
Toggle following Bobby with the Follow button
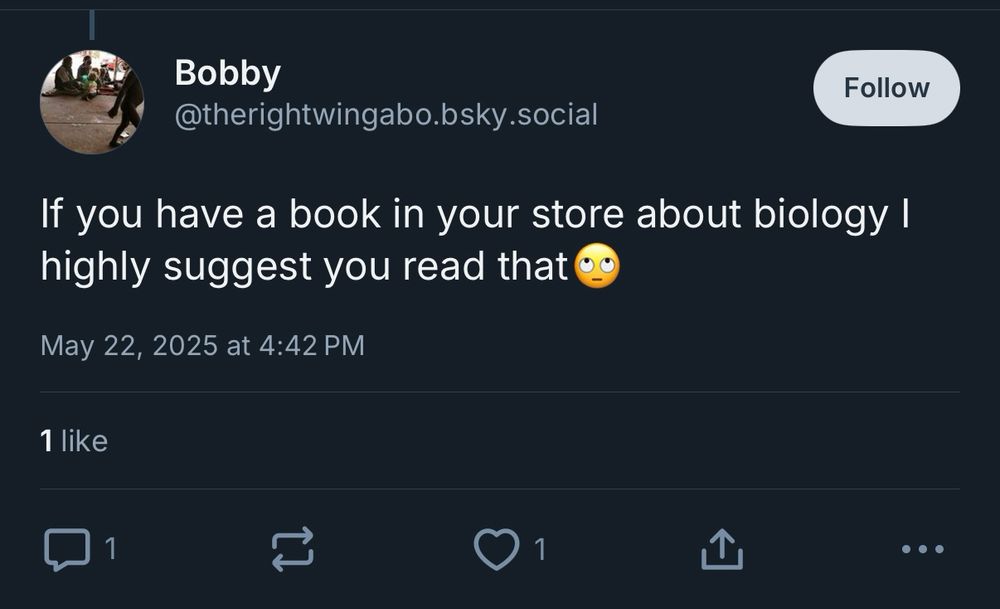(x=884, y=88)
